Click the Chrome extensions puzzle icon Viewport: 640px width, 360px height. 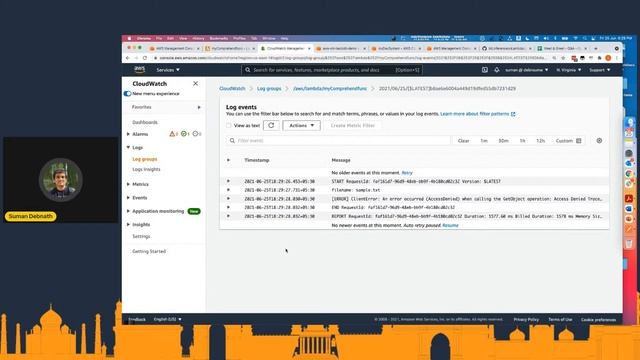pyautogui.click(x=600, y=58)
